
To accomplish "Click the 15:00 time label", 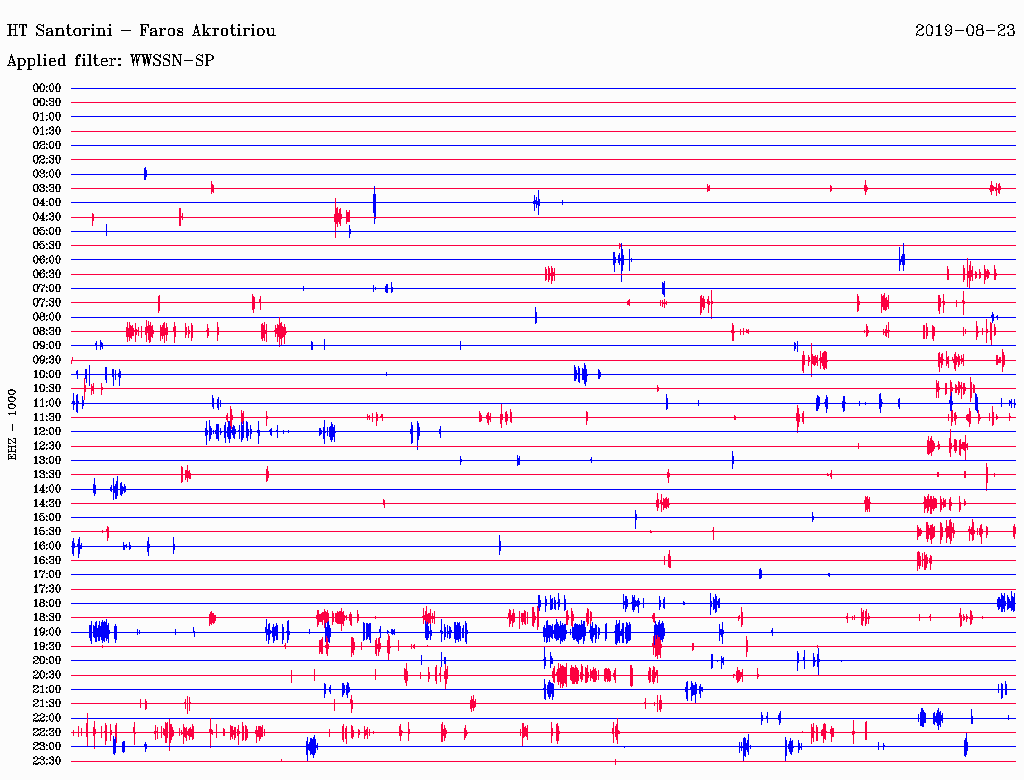I will (47, 517).
